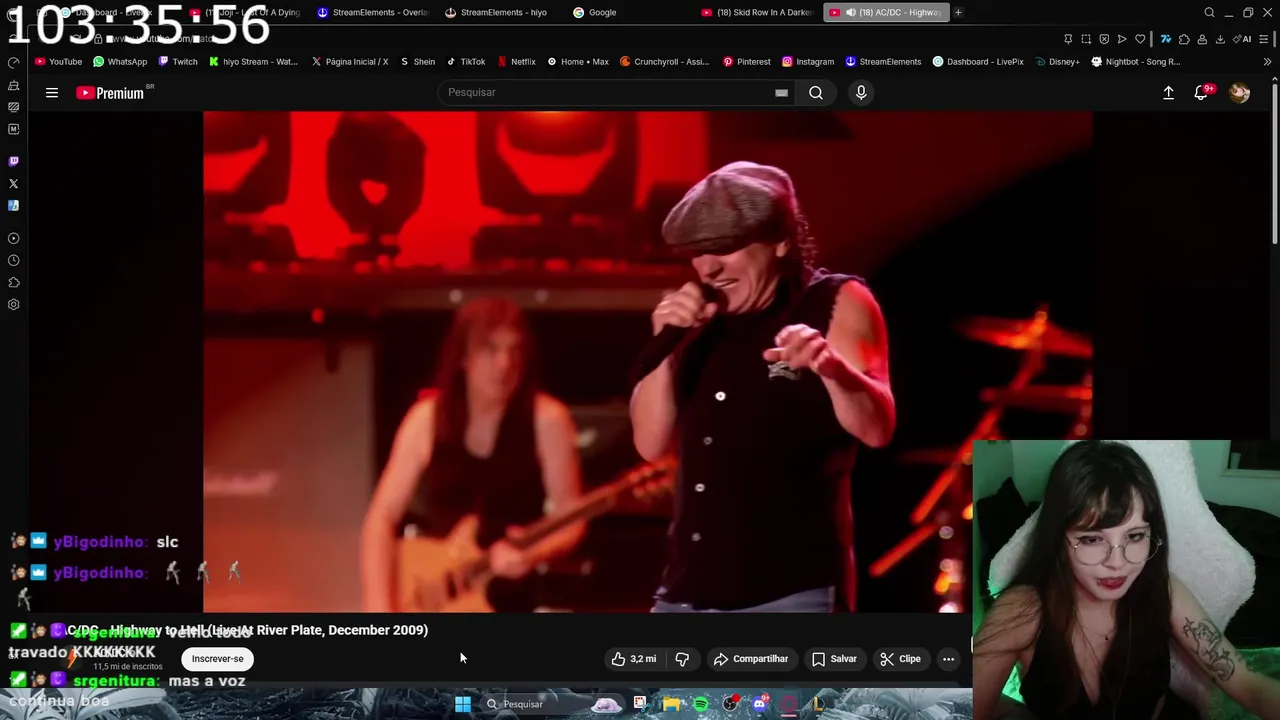Share video via Compartilhar
Image resolution: width=1280 pixels, height=720 pixels.
[751, 659]
